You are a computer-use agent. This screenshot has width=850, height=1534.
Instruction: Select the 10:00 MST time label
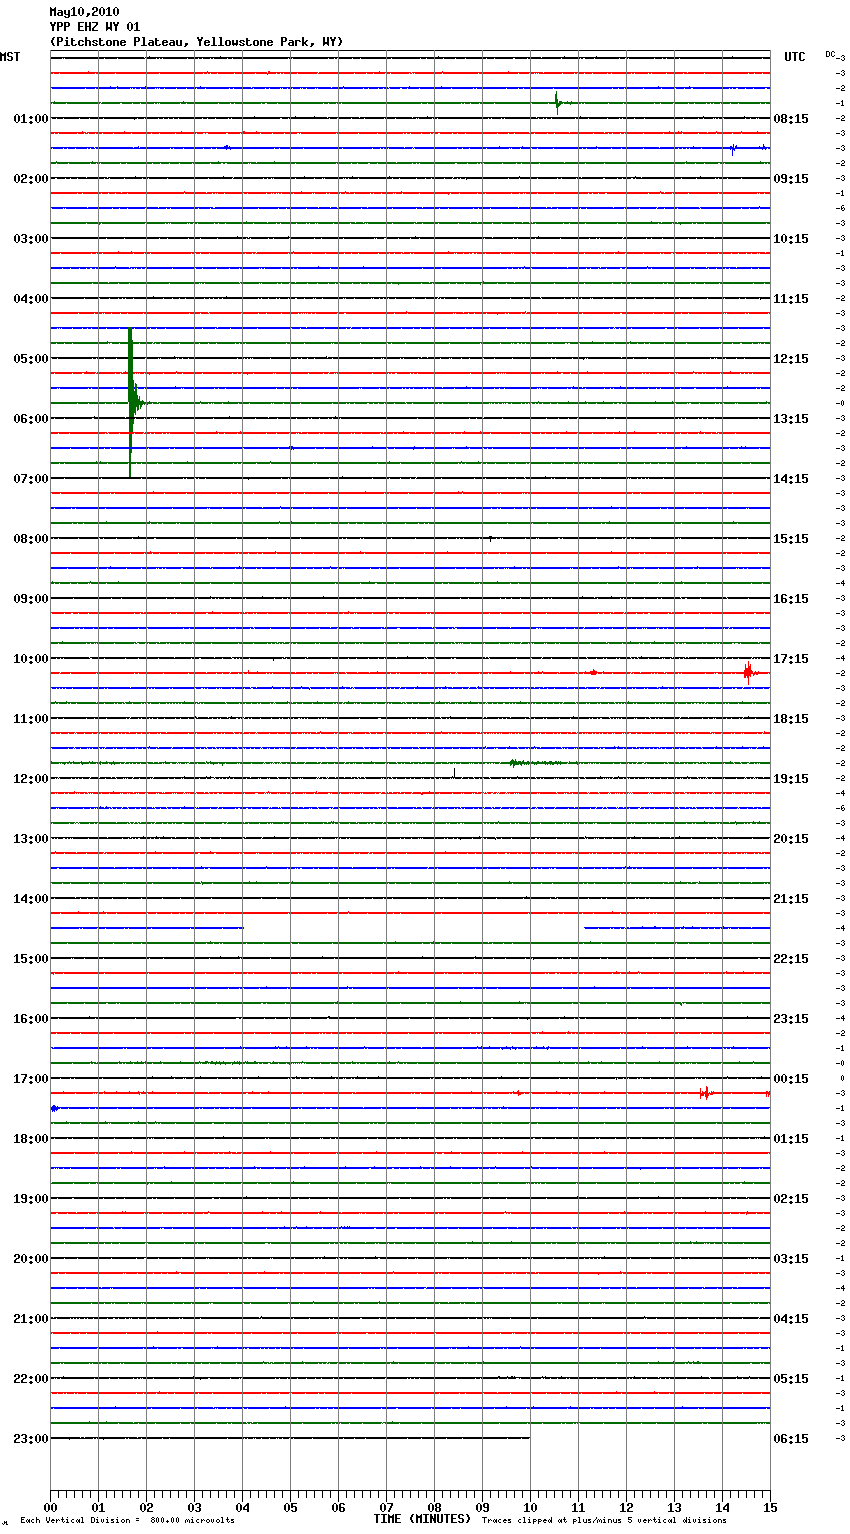tap(30, 658)
